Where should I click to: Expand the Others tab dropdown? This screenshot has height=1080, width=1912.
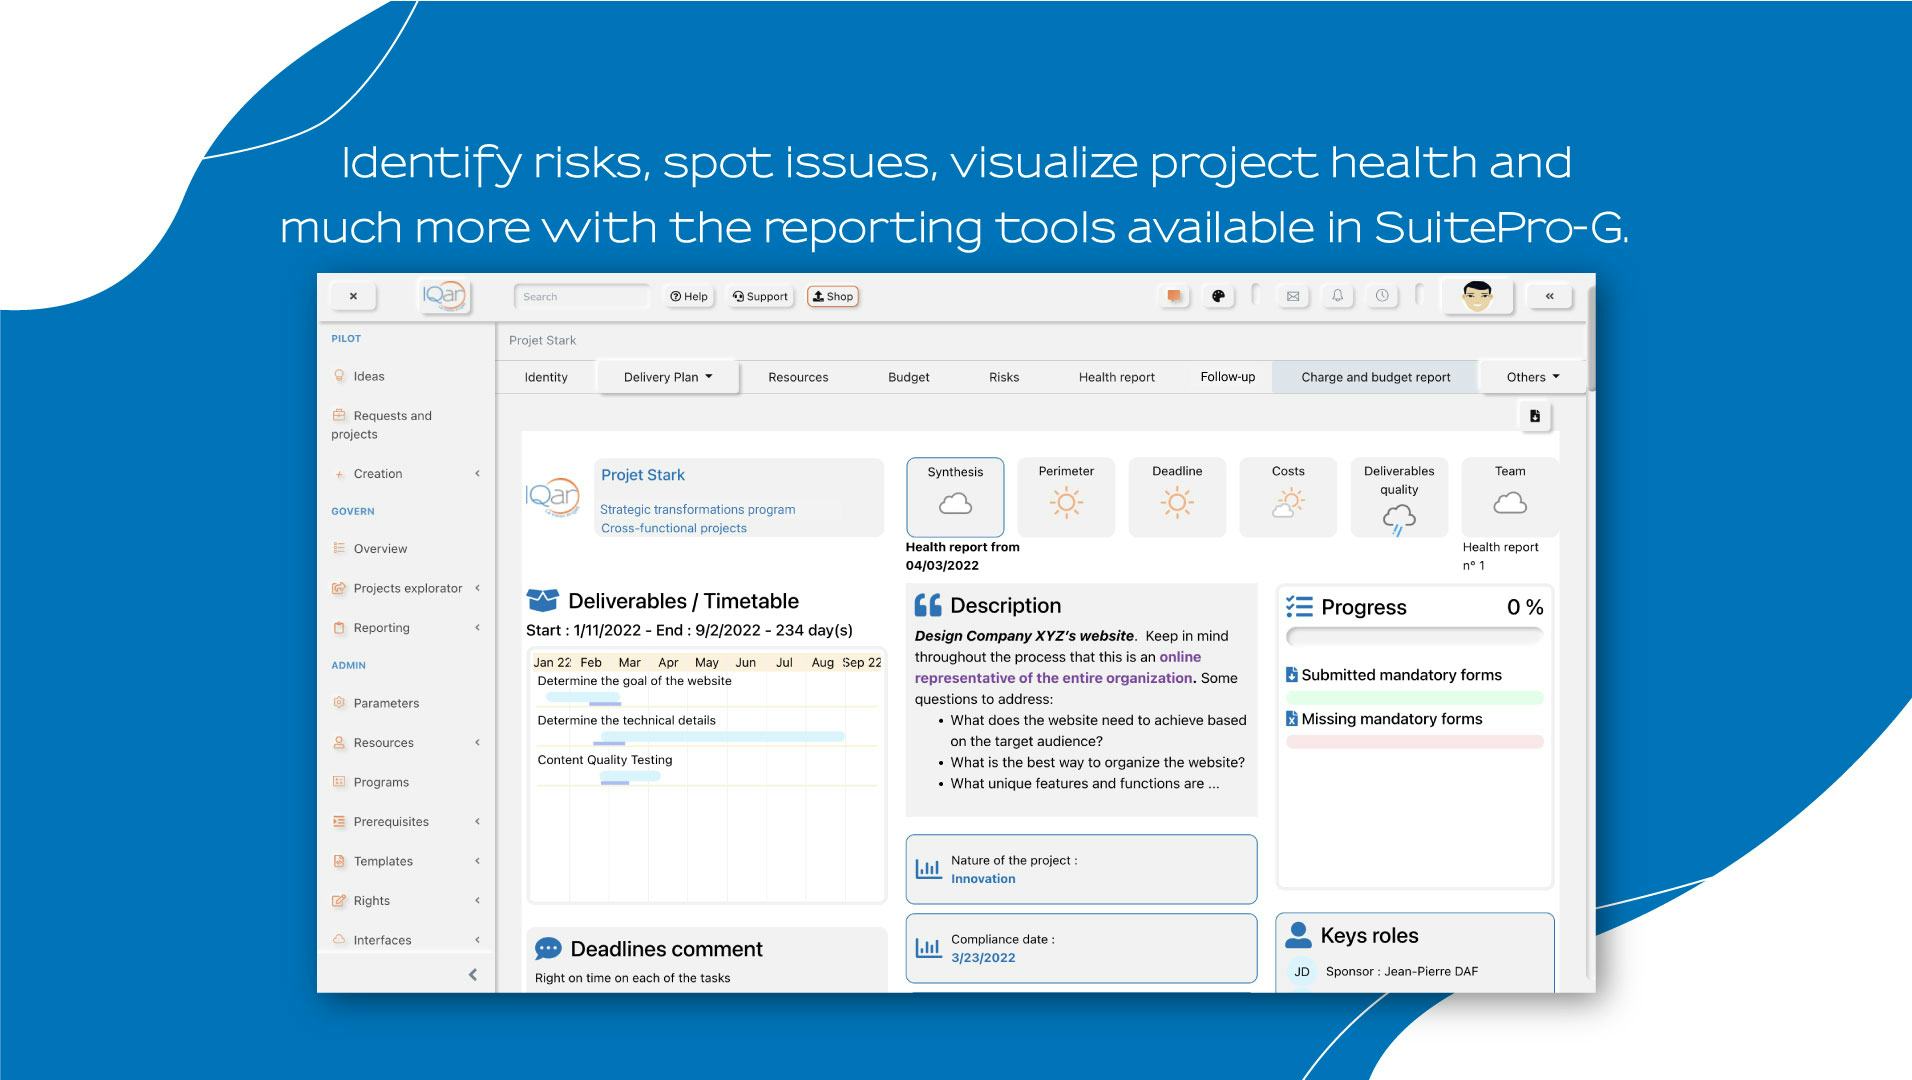pyautogui.click(x=1531, y=377)
